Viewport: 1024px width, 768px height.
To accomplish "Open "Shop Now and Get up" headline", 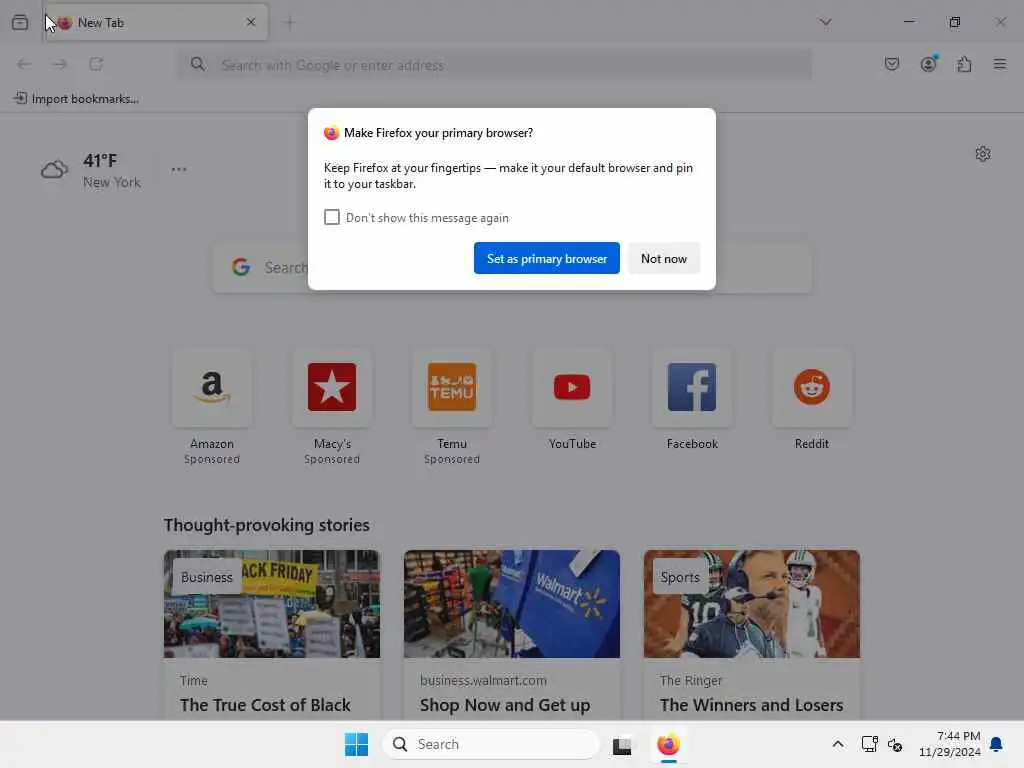I will pos(505,705).
